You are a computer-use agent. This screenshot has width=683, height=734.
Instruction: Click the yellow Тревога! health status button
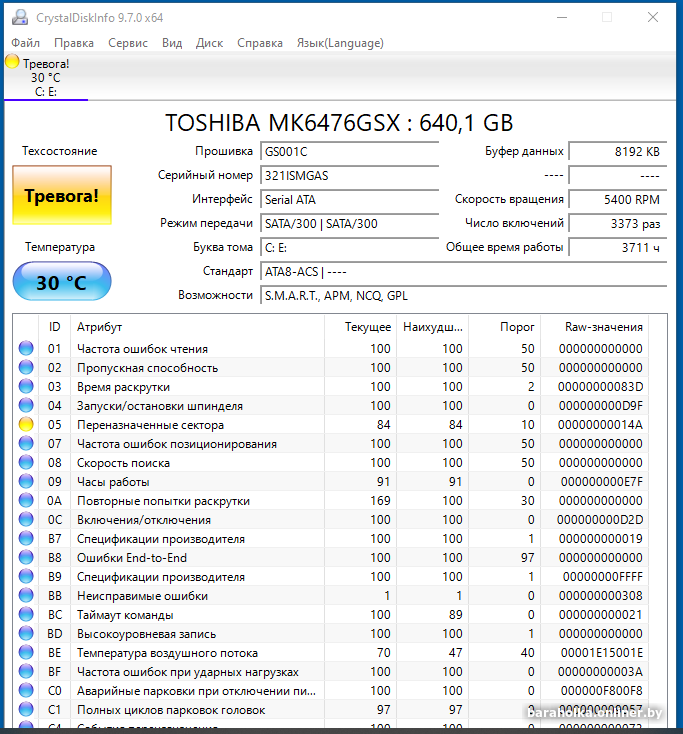(x=62, y=195)
